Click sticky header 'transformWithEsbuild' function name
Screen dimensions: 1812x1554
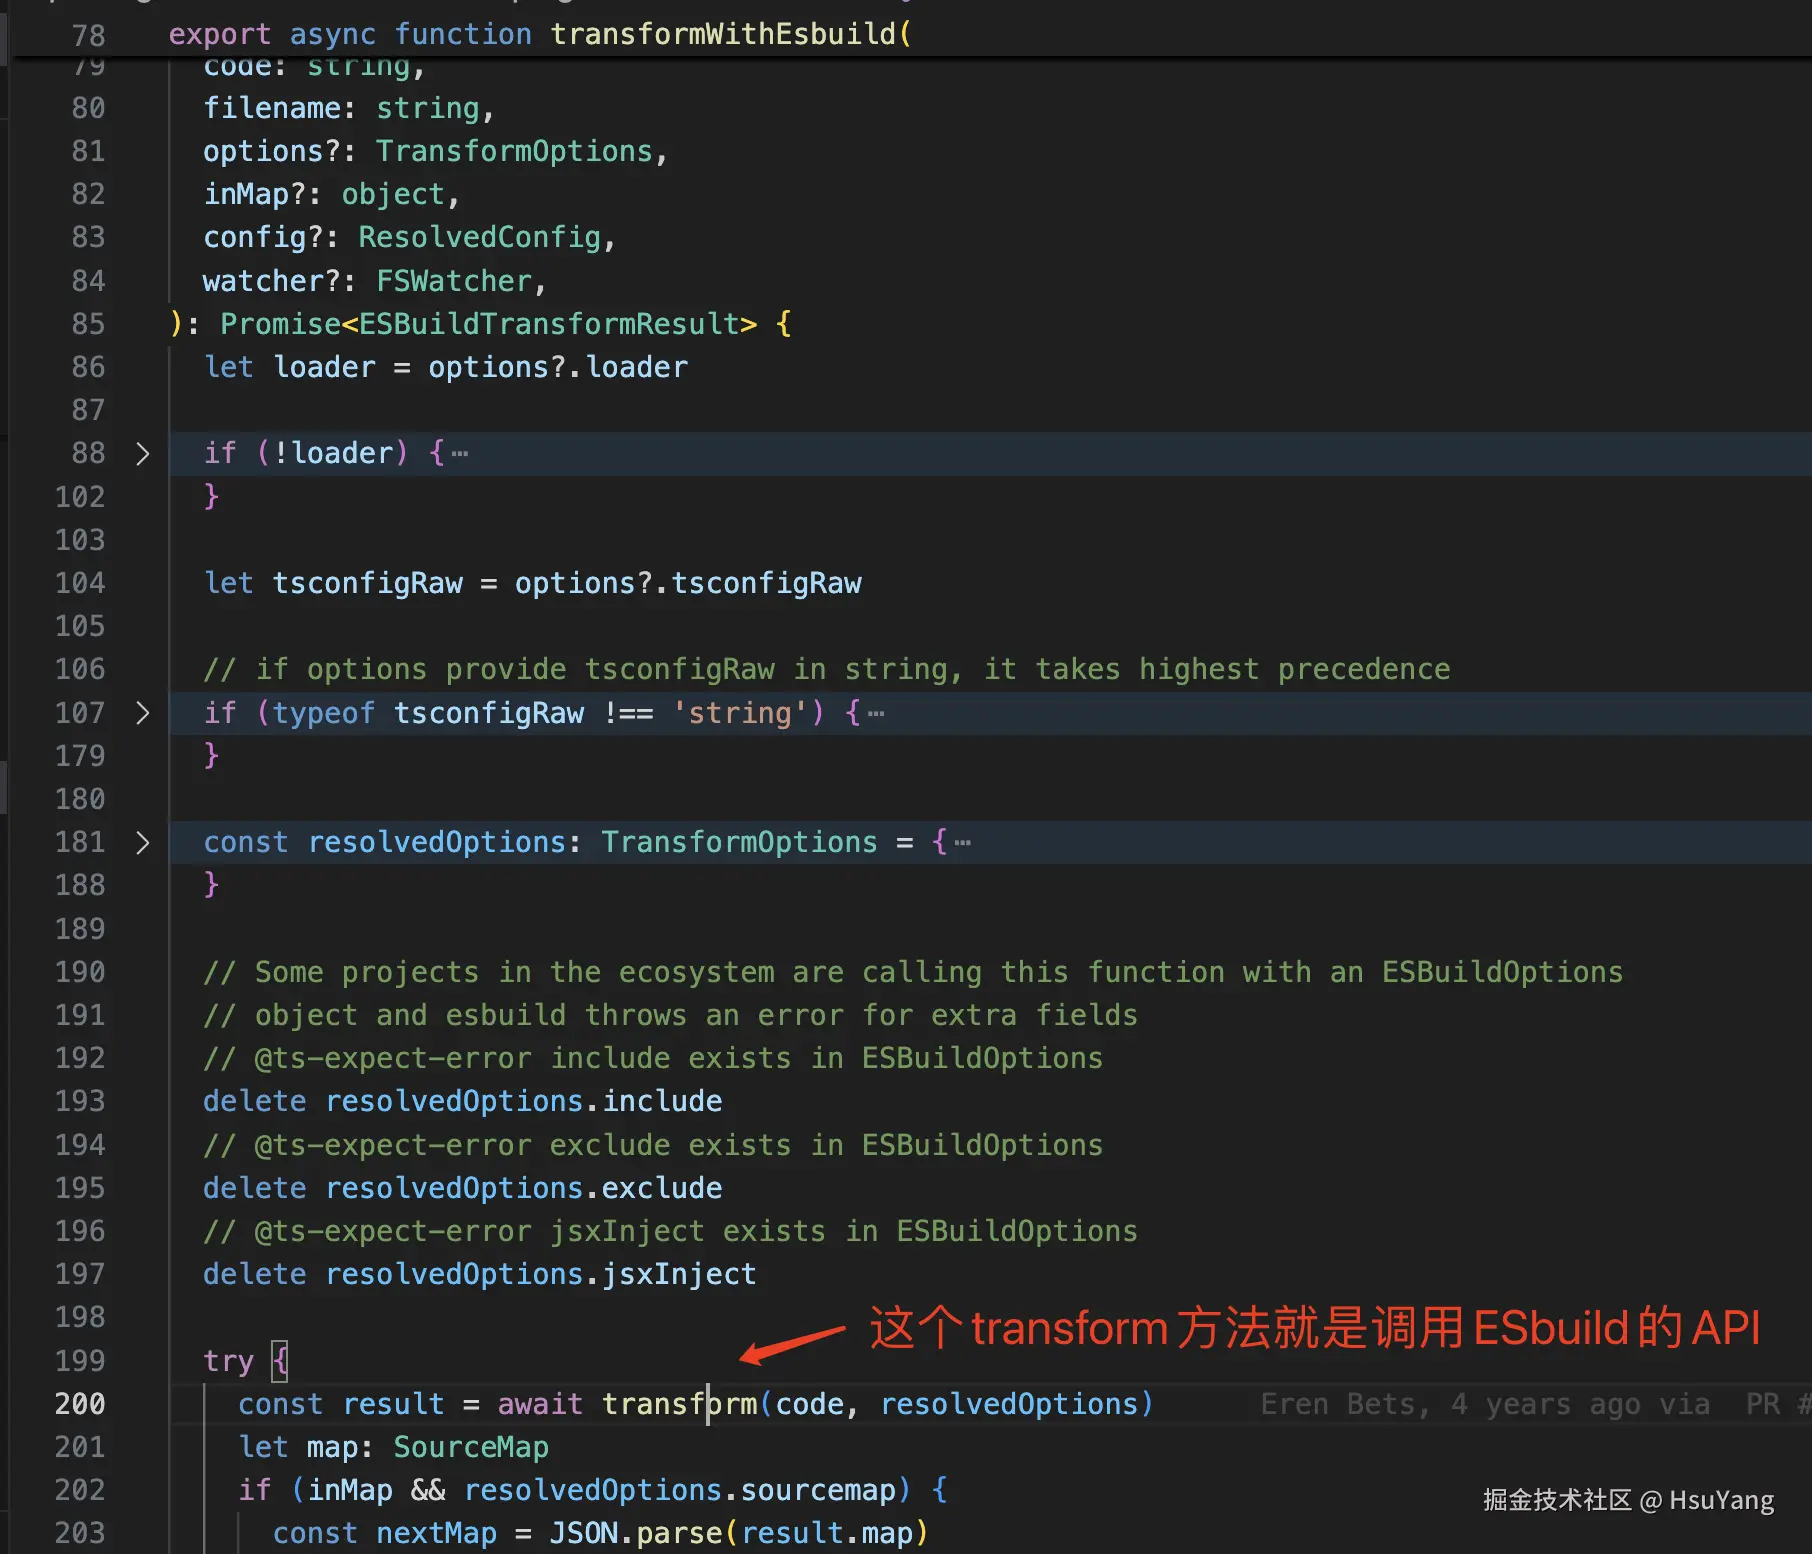pos(723,34)
